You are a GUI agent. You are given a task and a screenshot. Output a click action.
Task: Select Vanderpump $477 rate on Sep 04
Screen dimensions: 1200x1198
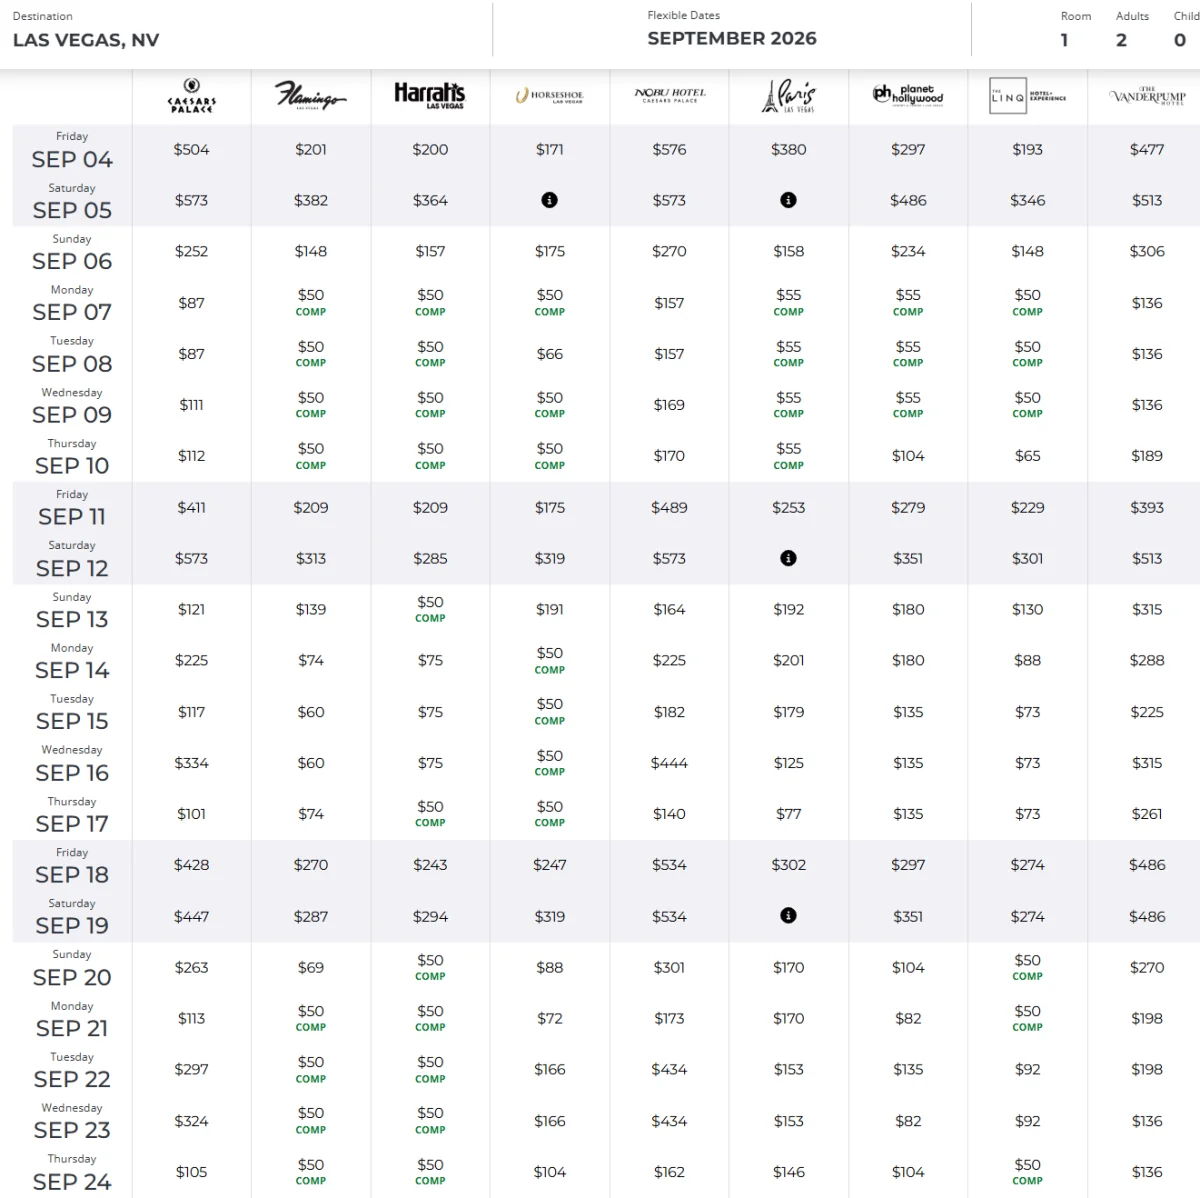(x=1147, y=149)
